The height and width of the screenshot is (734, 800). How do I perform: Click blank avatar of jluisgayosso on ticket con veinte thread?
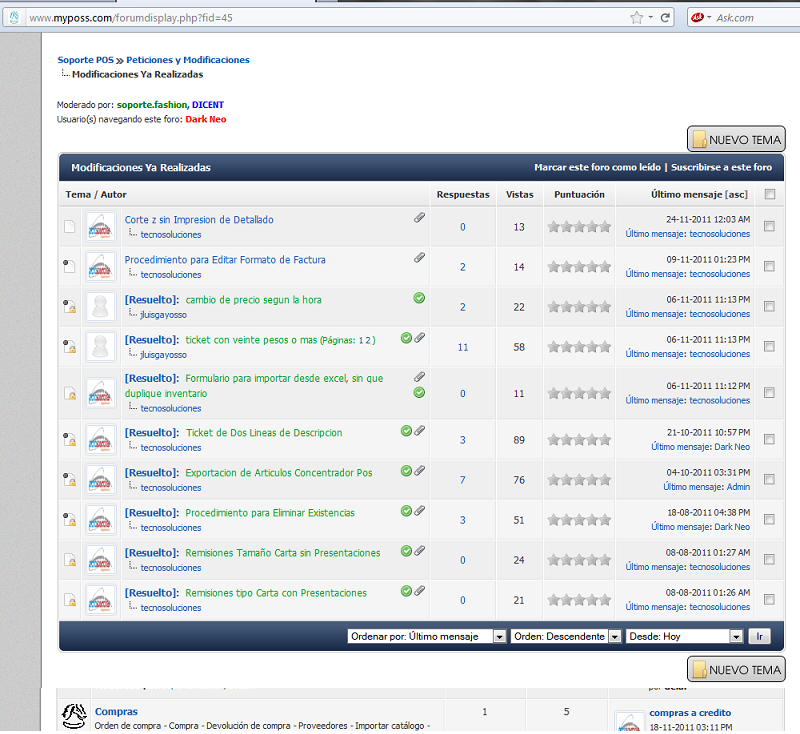click(x=100, y=347)
